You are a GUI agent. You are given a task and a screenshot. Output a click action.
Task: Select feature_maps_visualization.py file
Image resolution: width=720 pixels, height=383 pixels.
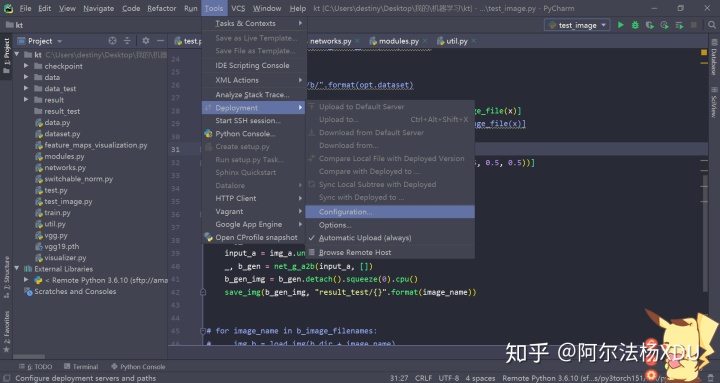click(x=96, y=145)
